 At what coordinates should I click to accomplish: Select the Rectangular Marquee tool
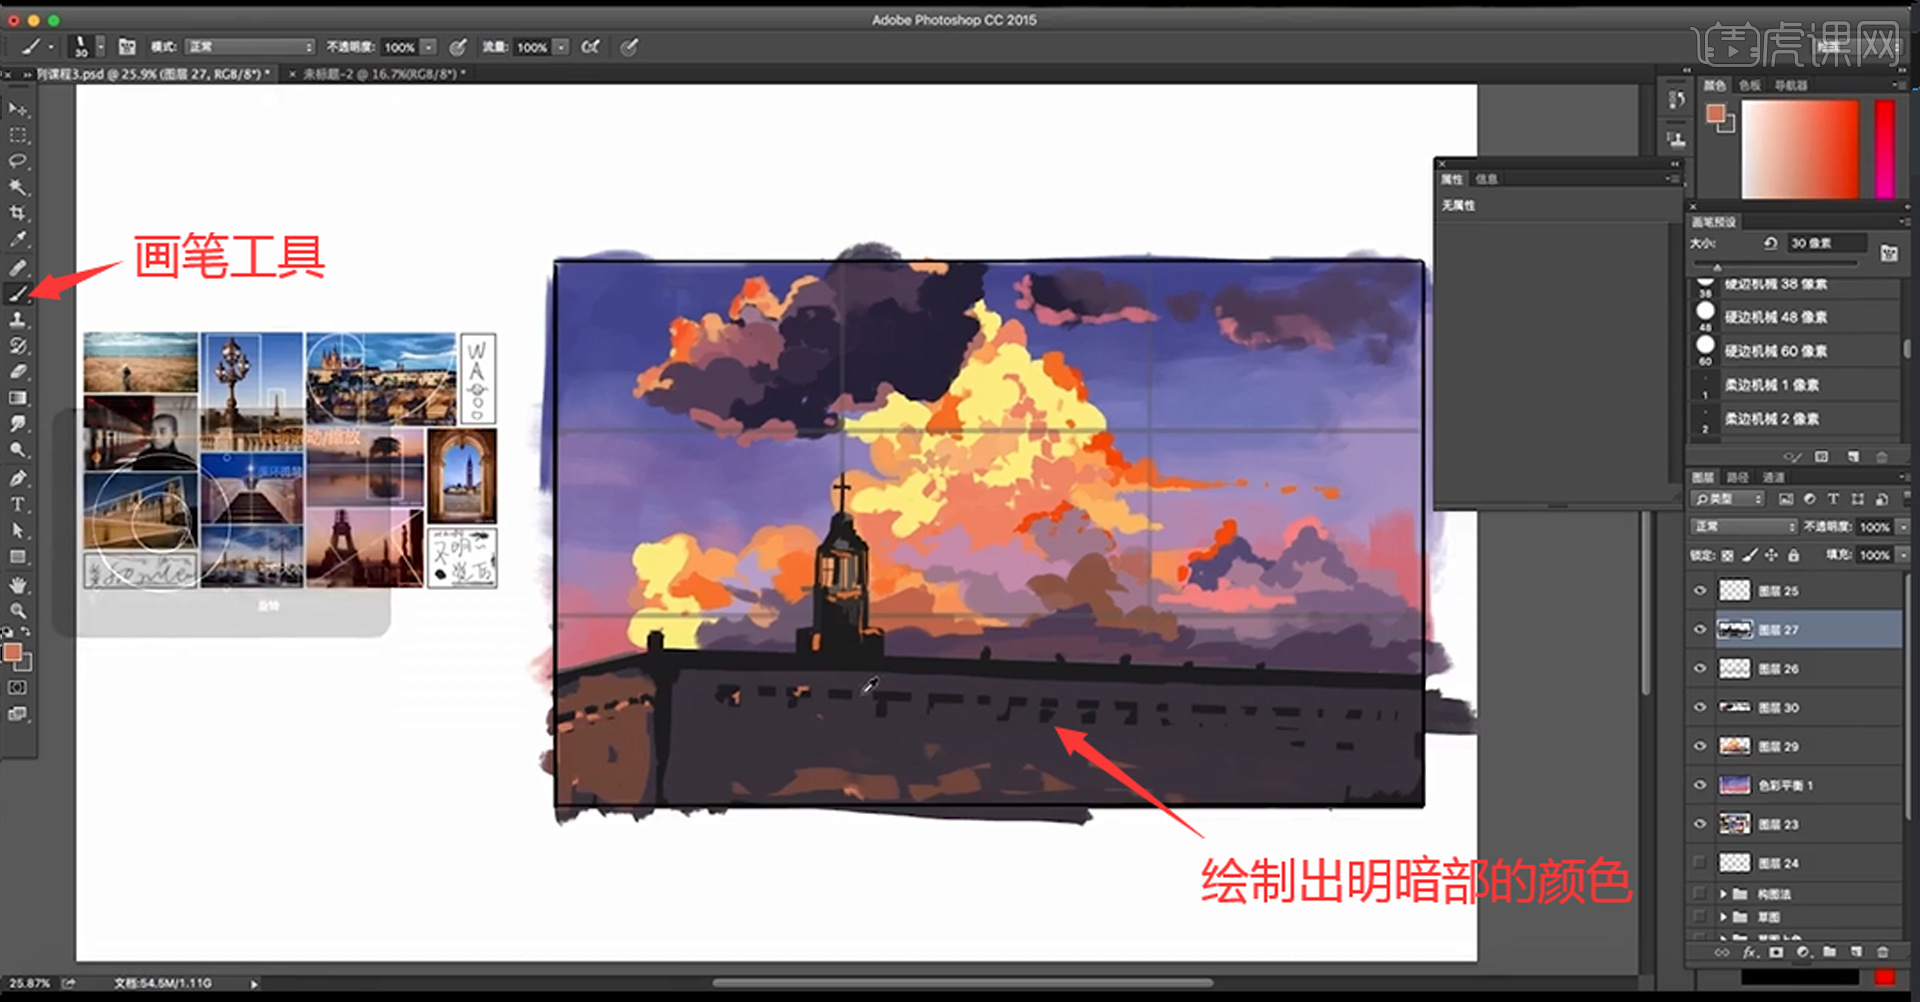[x=18, y=135]
